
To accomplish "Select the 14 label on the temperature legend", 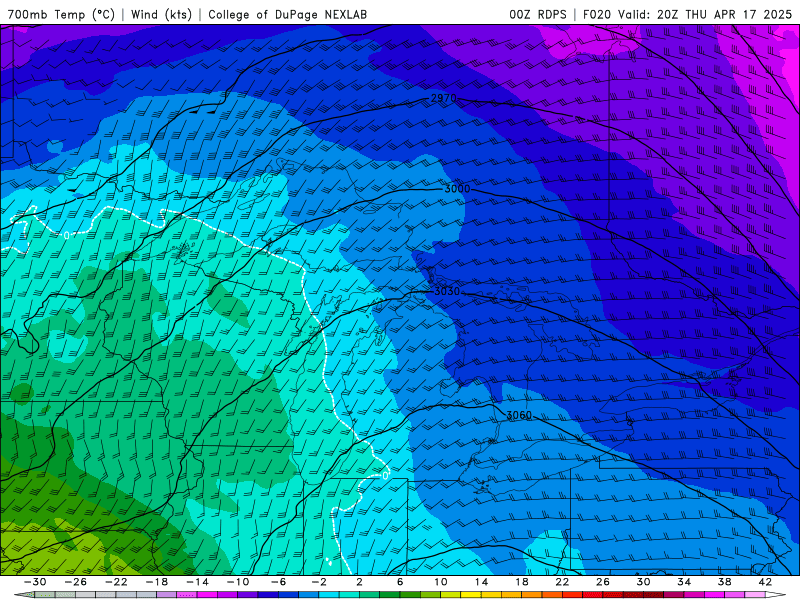I will tap(481, 582).
